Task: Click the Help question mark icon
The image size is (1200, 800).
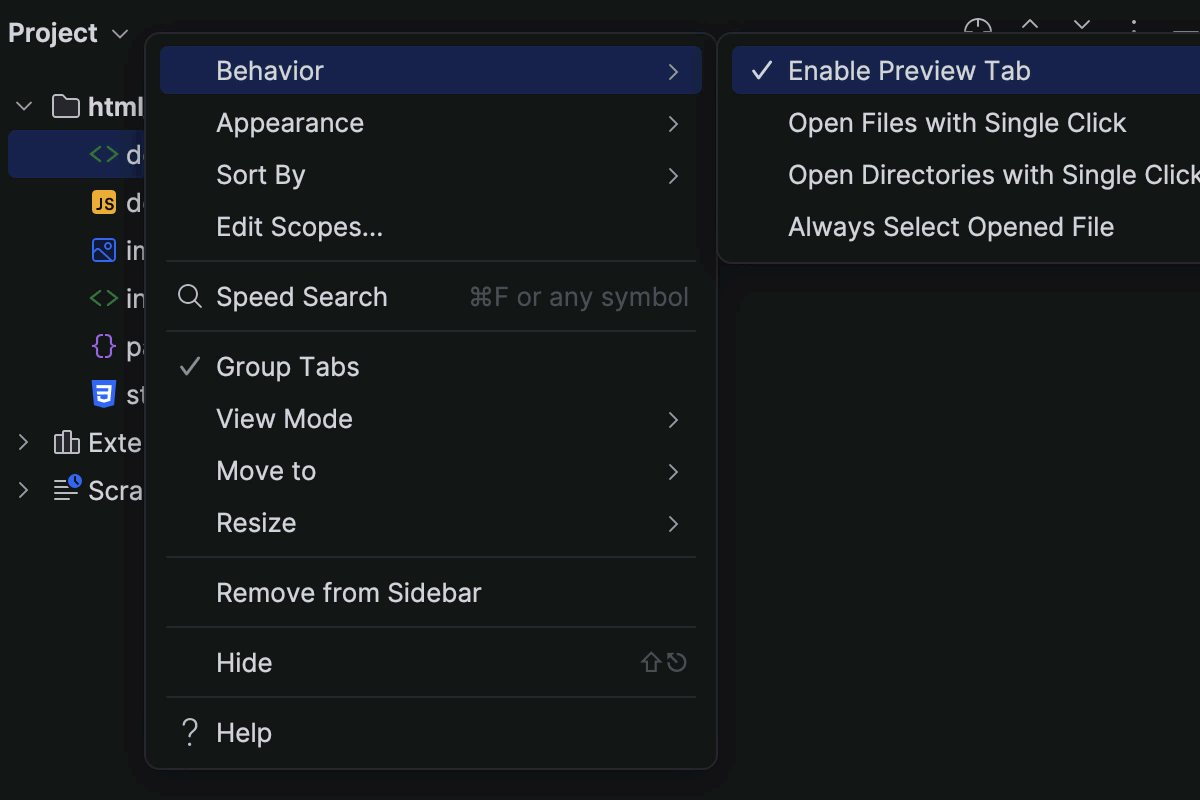Action: 189,732
